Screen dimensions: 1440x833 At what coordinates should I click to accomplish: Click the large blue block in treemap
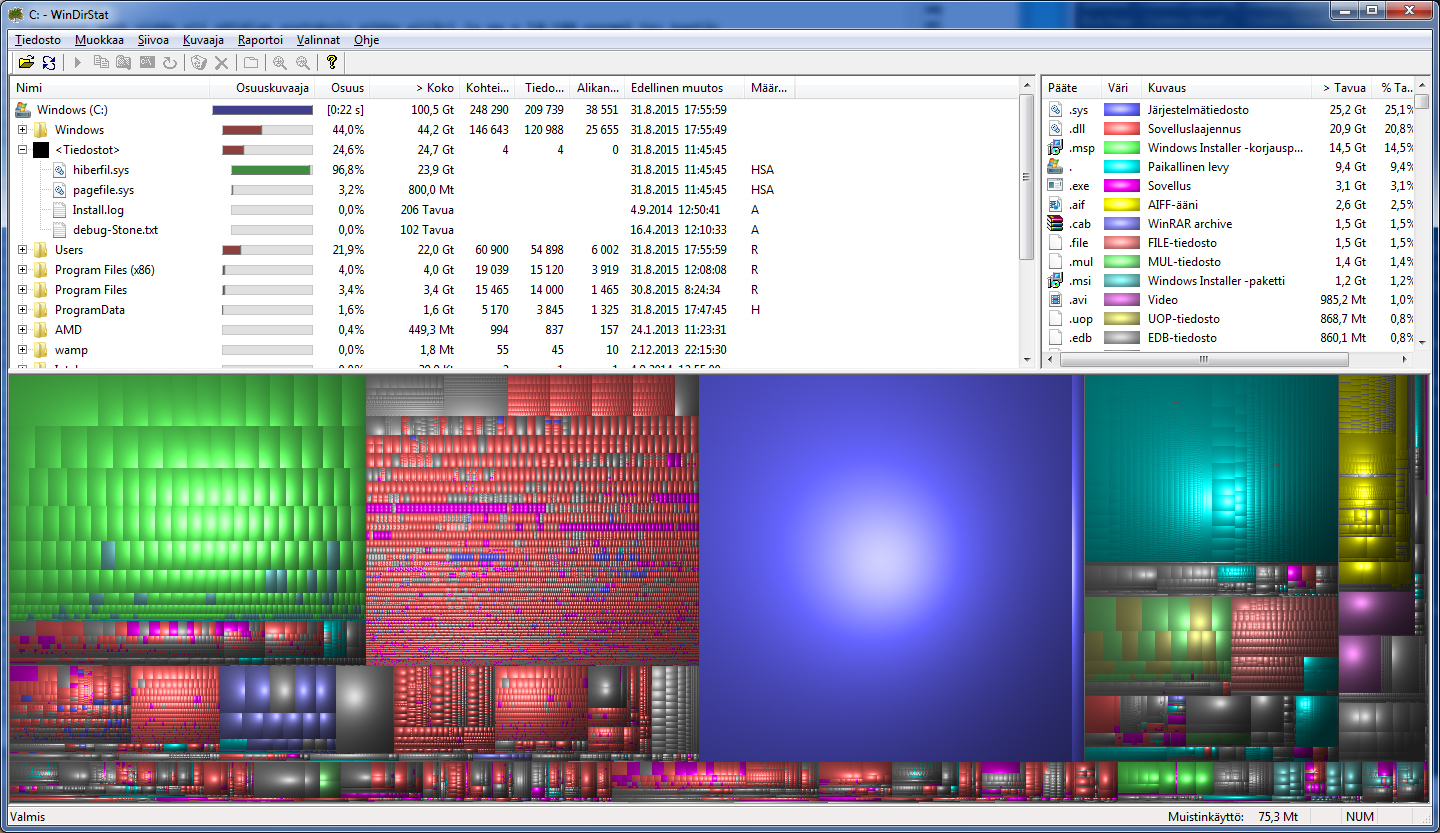click(x=885, y=565)
